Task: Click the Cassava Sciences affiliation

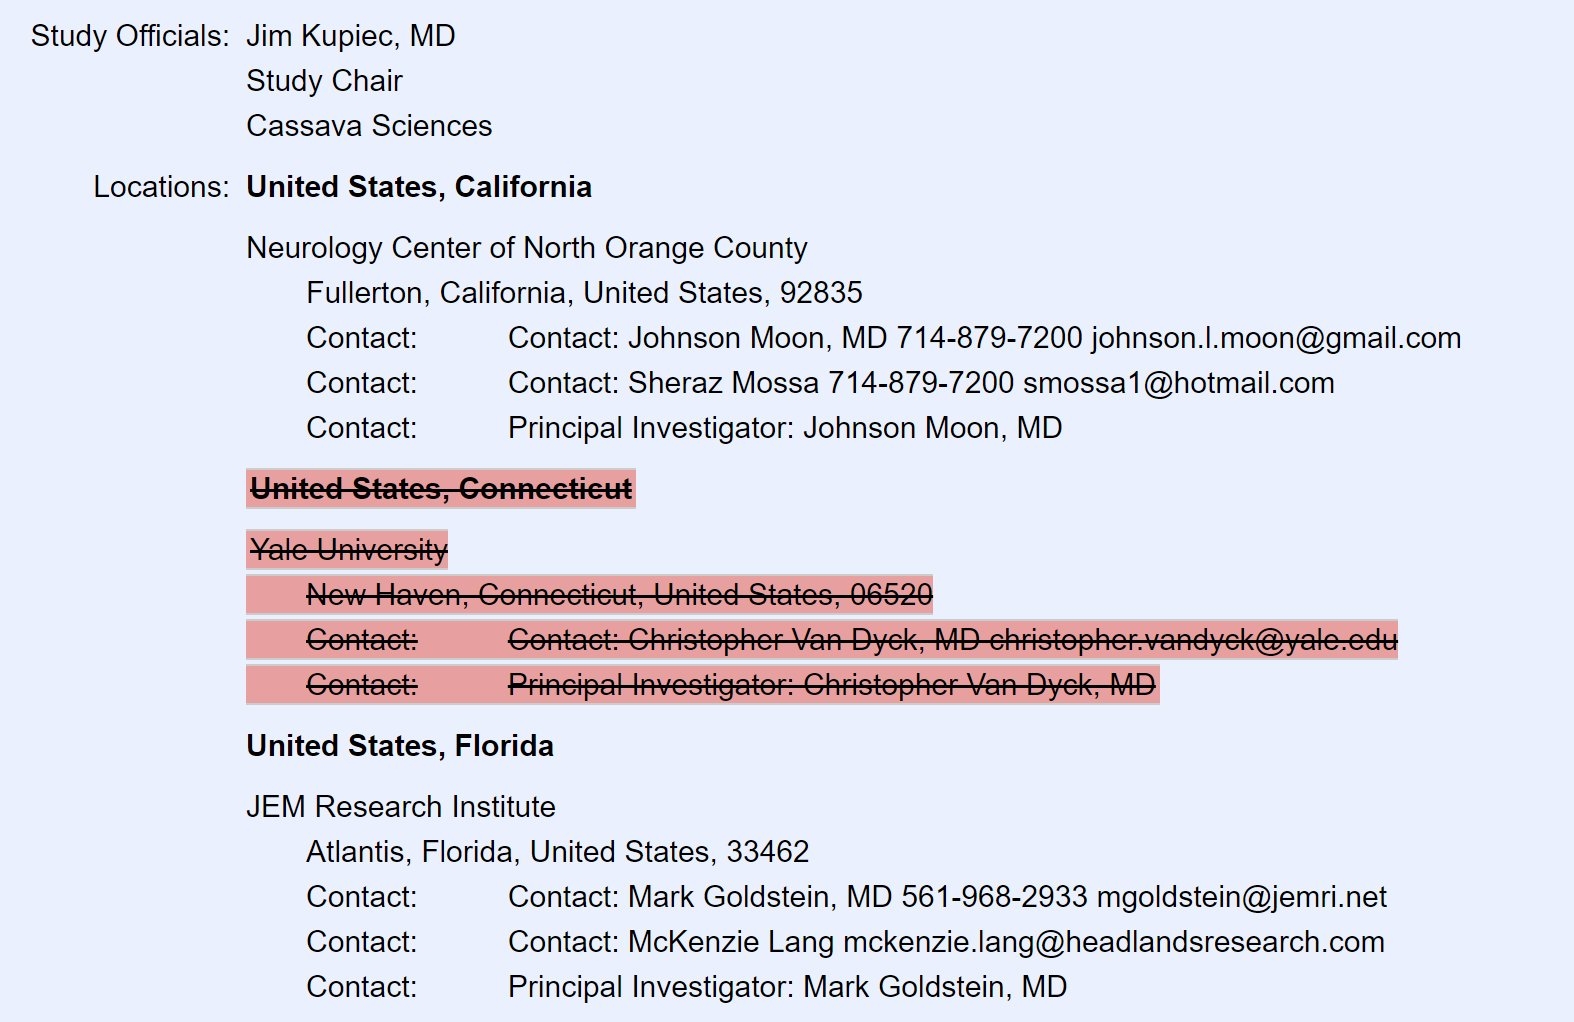Action: (x=369, y=126)
